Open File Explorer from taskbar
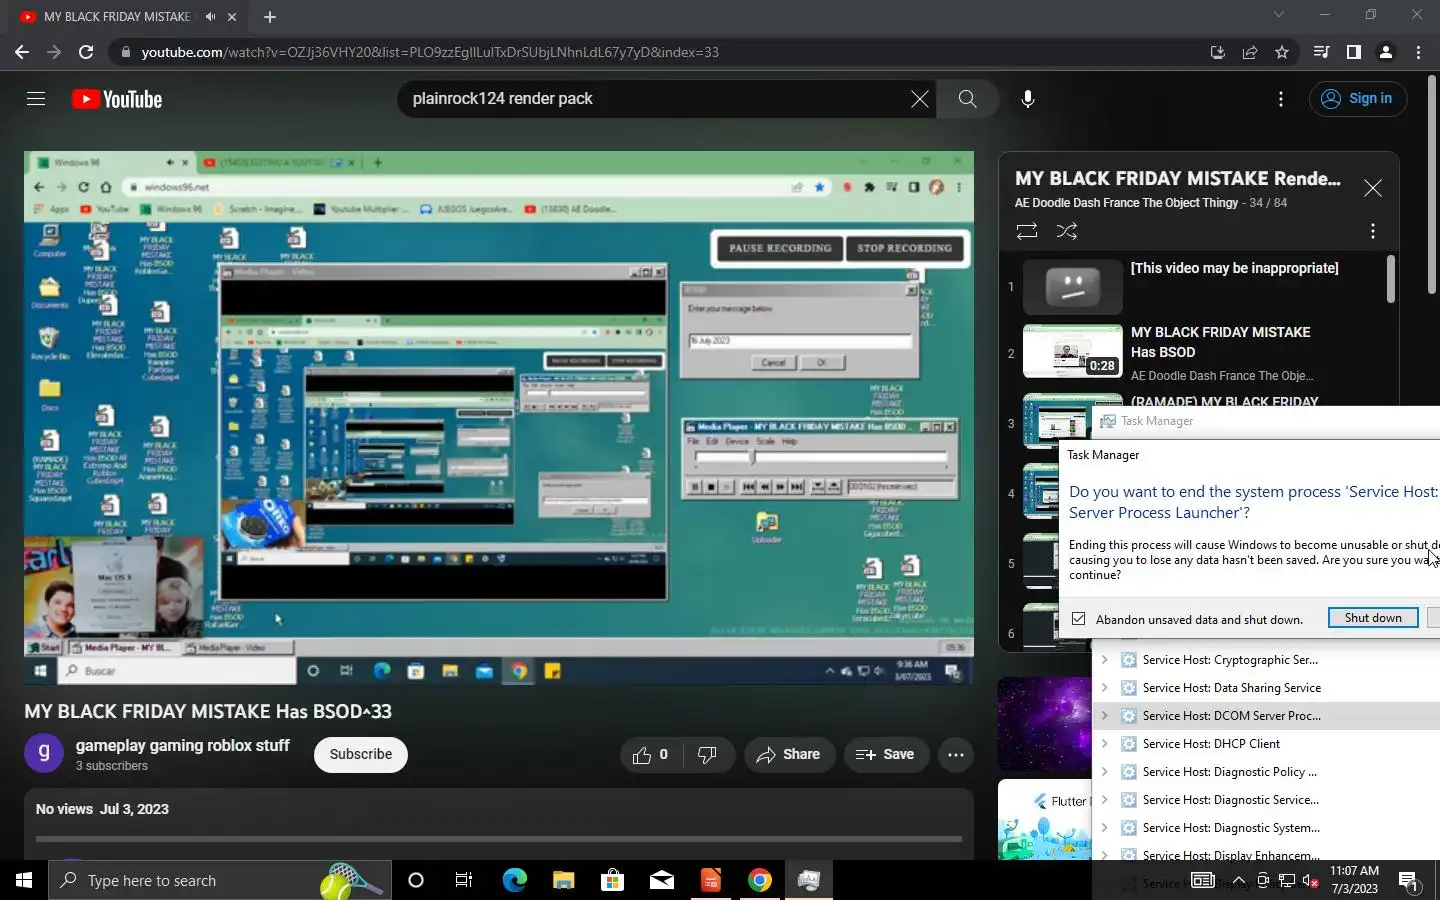The height and width of the screenshot is (900, 1440). tap(563, 880)
